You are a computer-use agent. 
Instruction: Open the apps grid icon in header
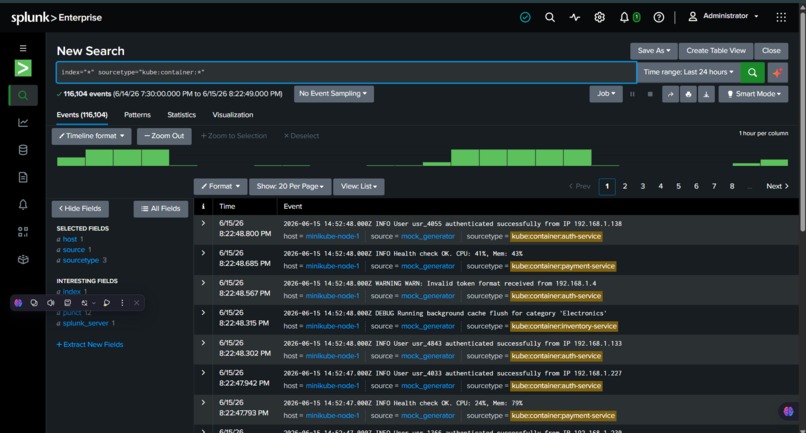pos(781,17)
